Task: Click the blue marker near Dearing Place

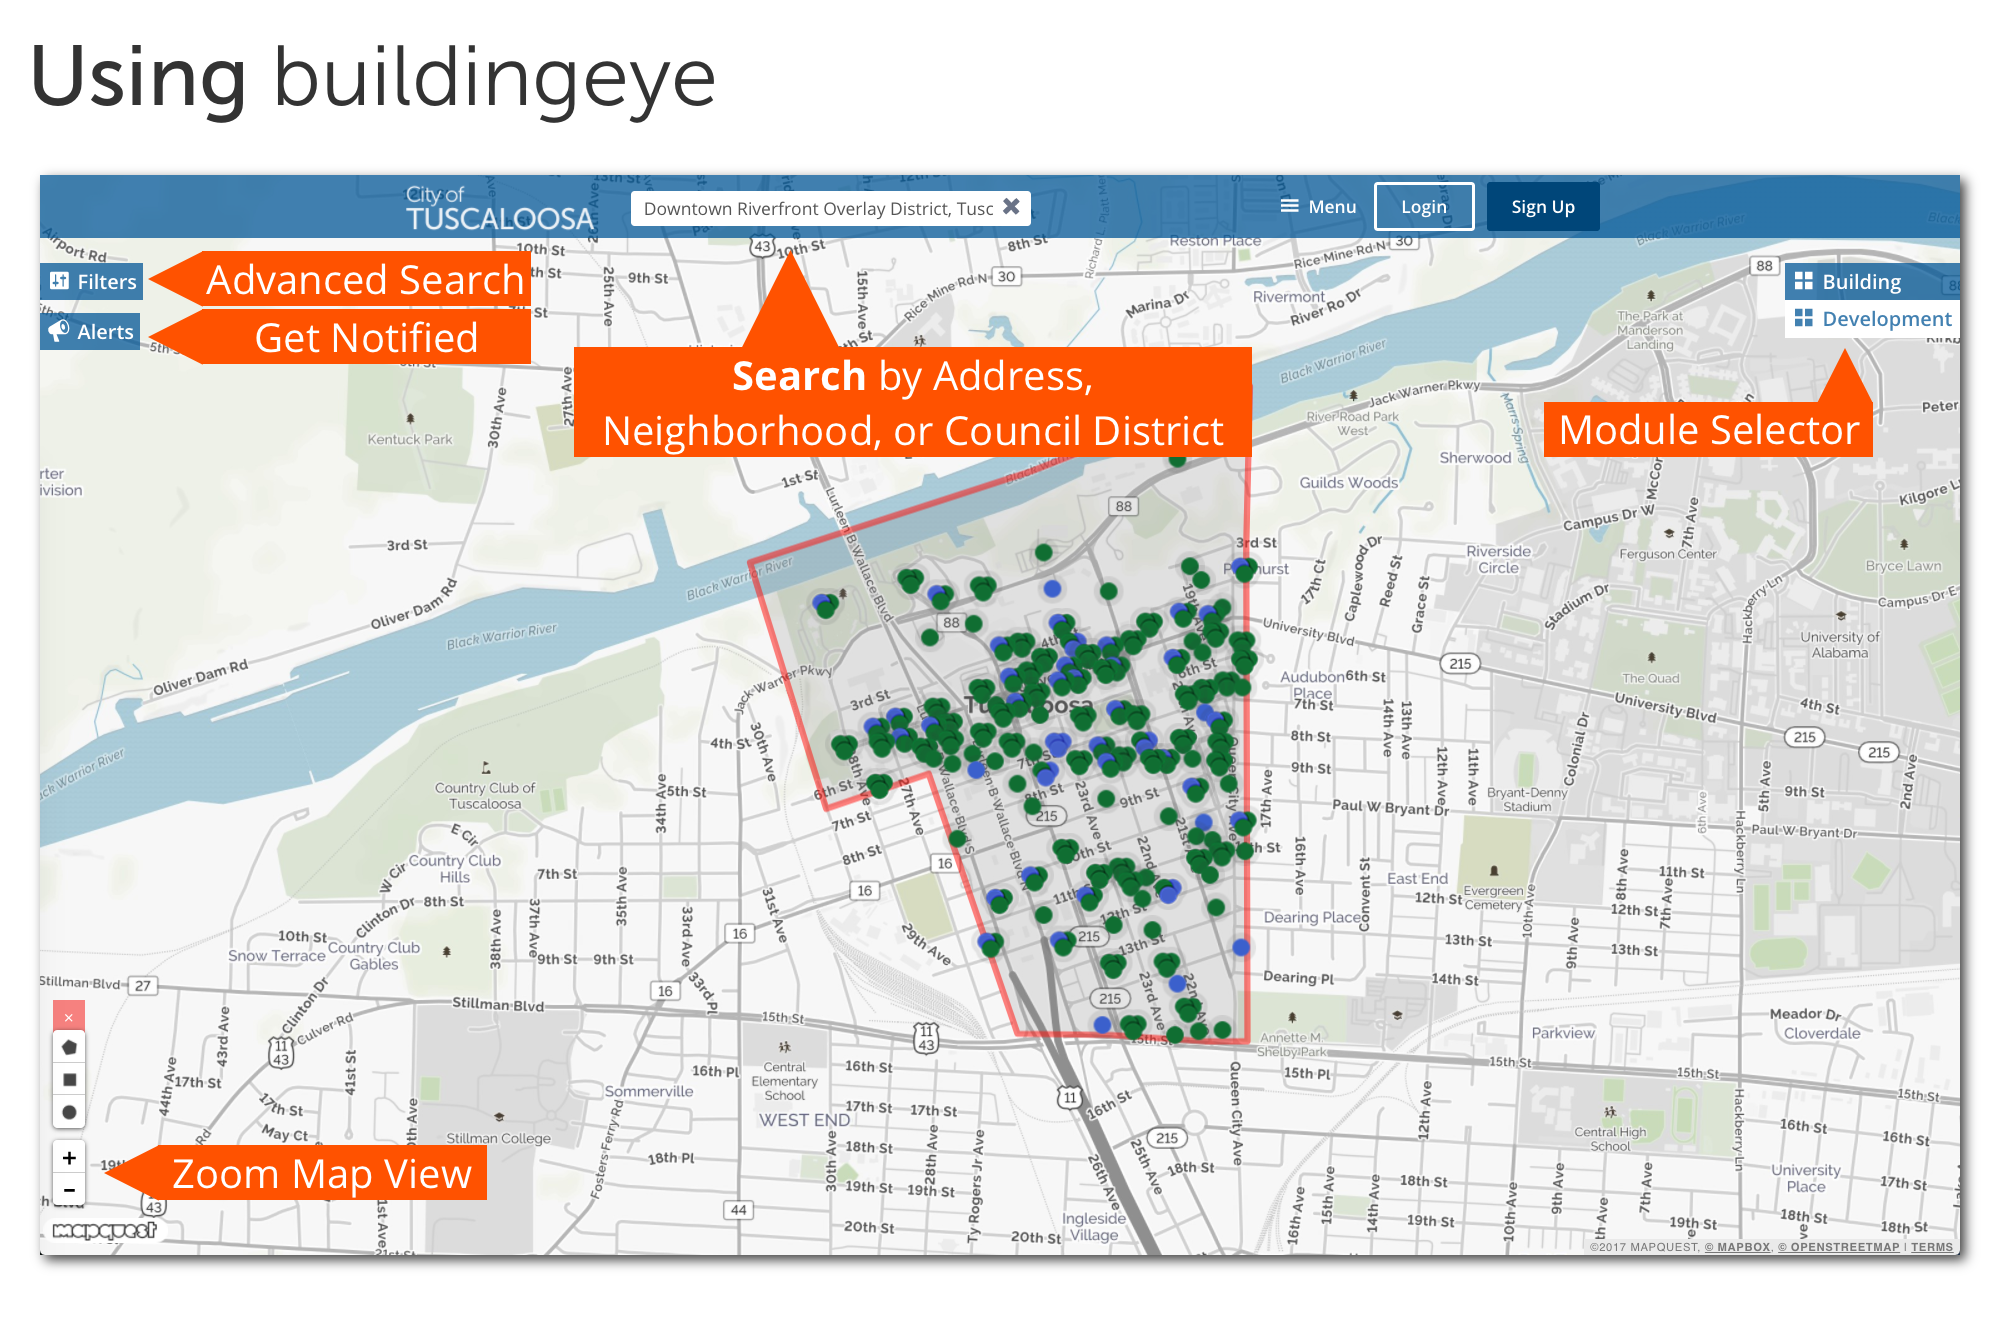Action: [x=1241, y=947]
